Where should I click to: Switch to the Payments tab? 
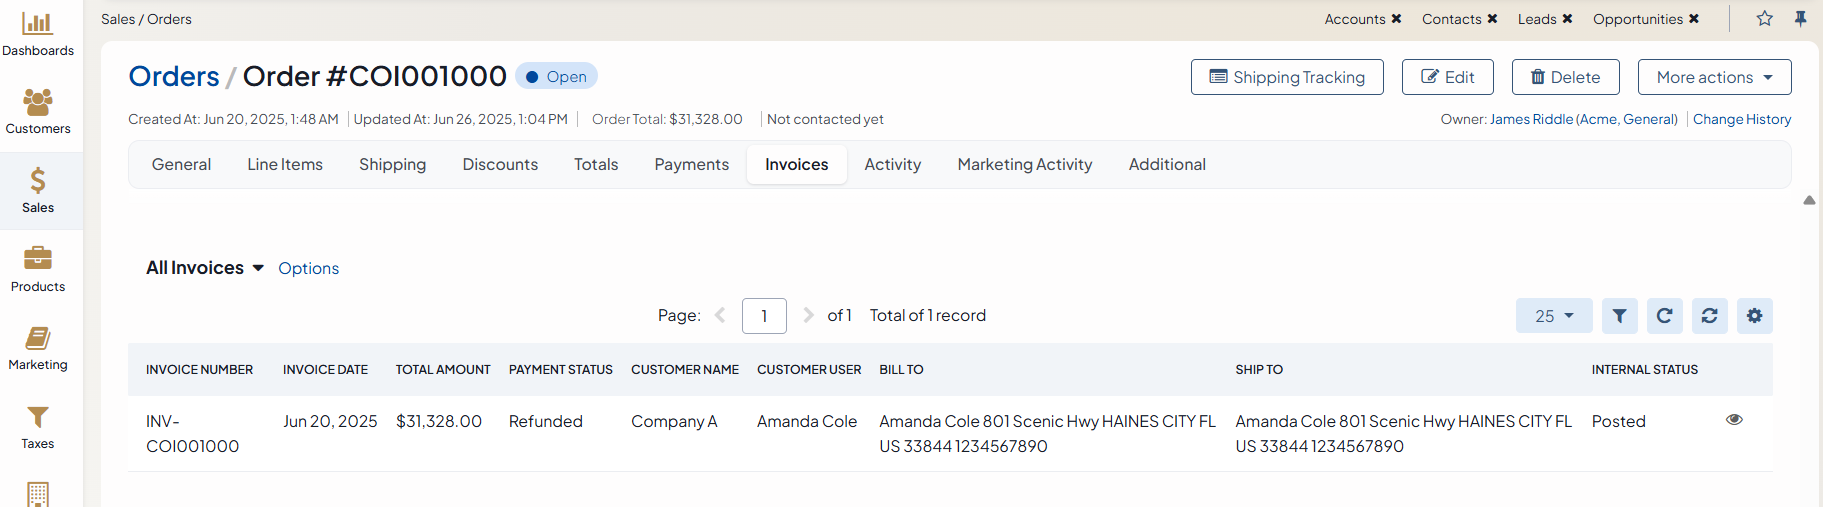pyautogui.click(x=691, y=165)
